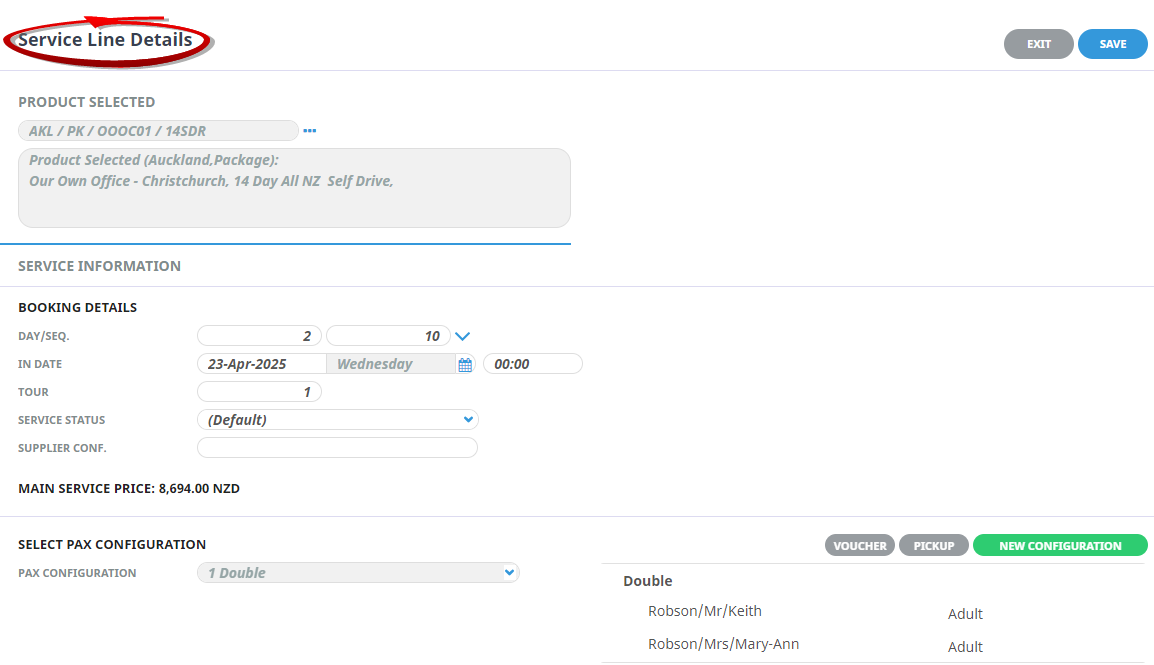Click the Exit button
The width and height of the screenshot is (1154, 665).
1038,44
